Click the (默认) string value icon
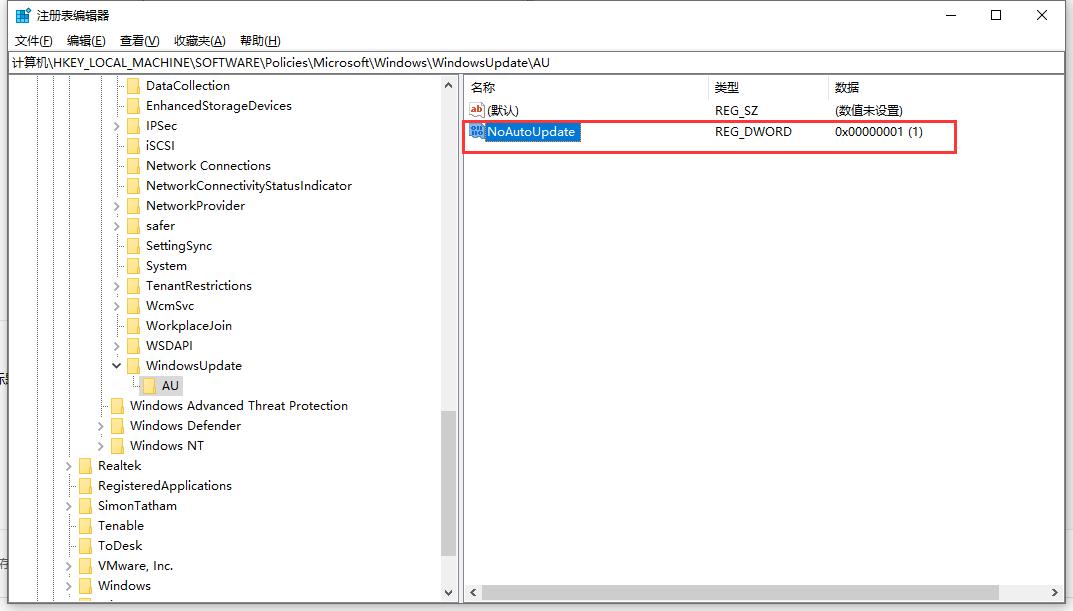Viewport: 1073px width, 611px height. pos(477,109)
